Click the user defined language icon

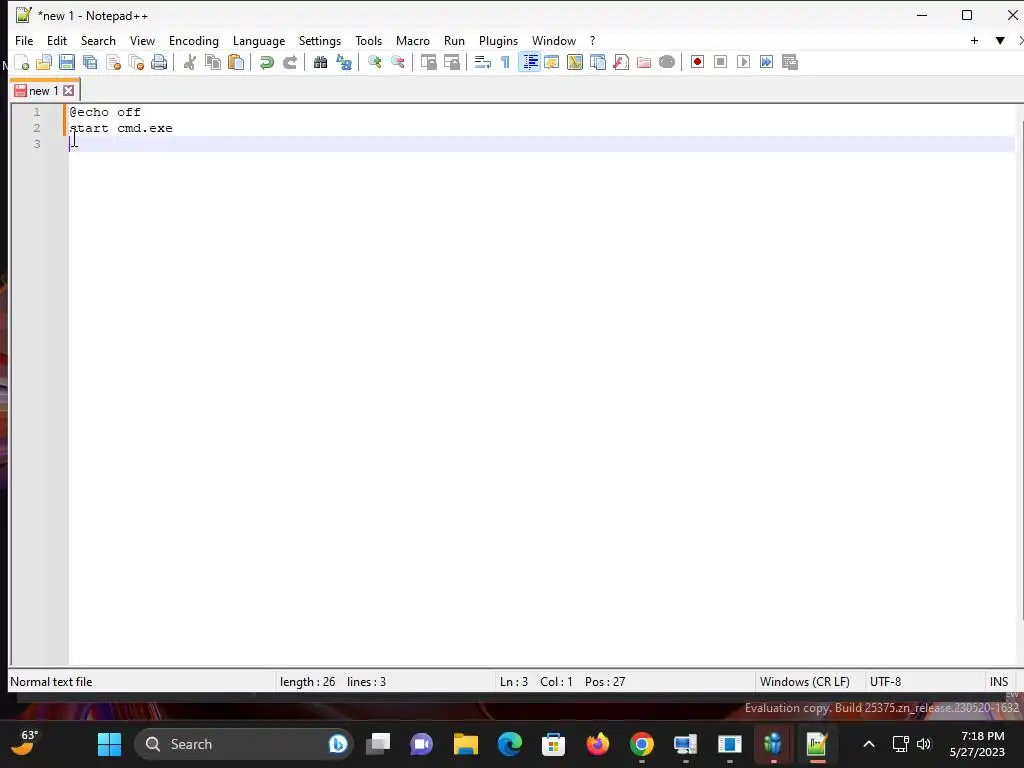point(552,63)
